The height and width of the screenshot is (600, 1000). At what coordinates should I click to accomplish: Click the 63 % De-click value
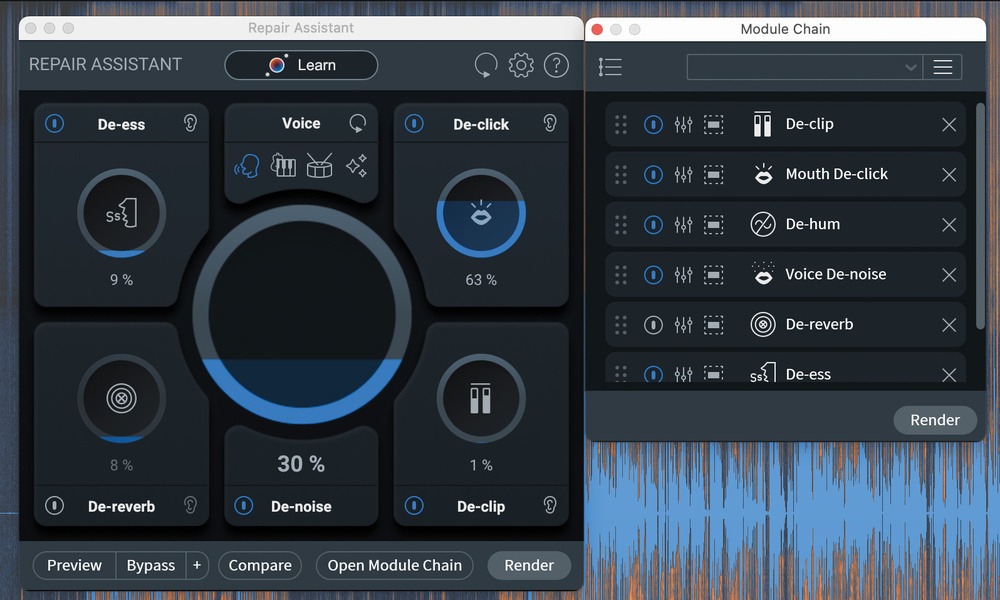tap(481, 280)
